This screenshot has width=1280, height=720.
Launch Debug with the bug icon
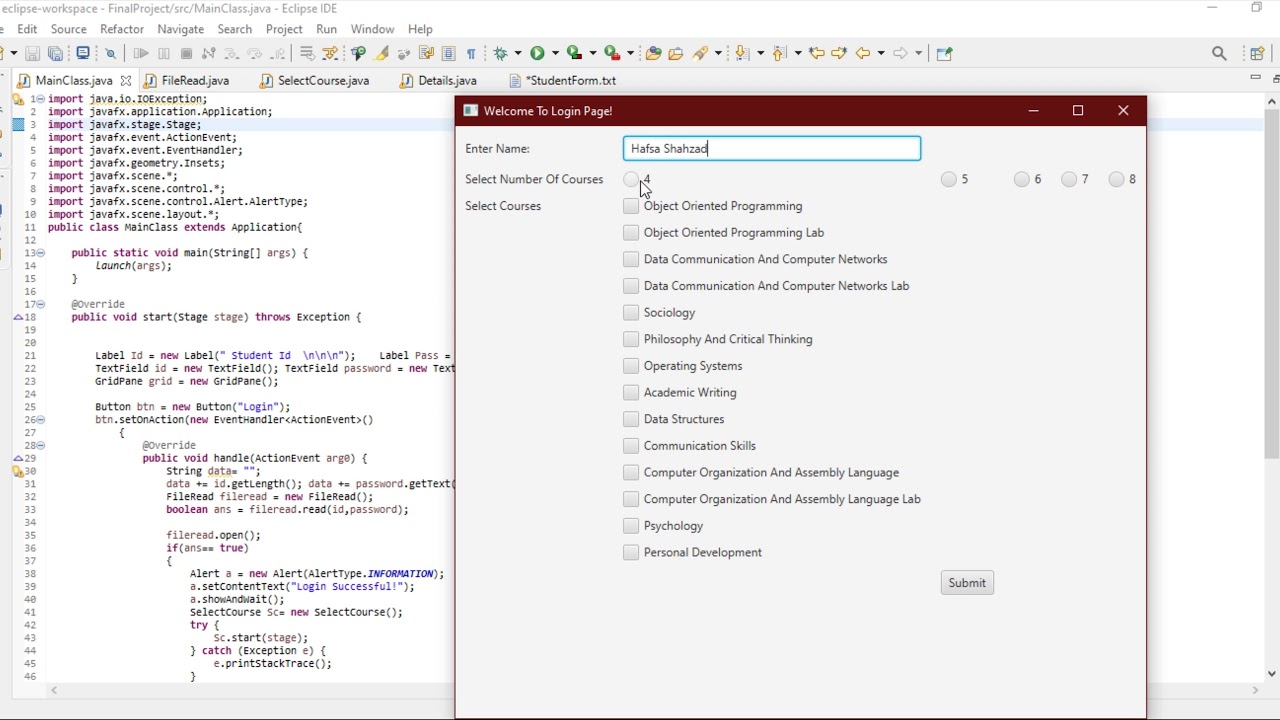point(500,54)
